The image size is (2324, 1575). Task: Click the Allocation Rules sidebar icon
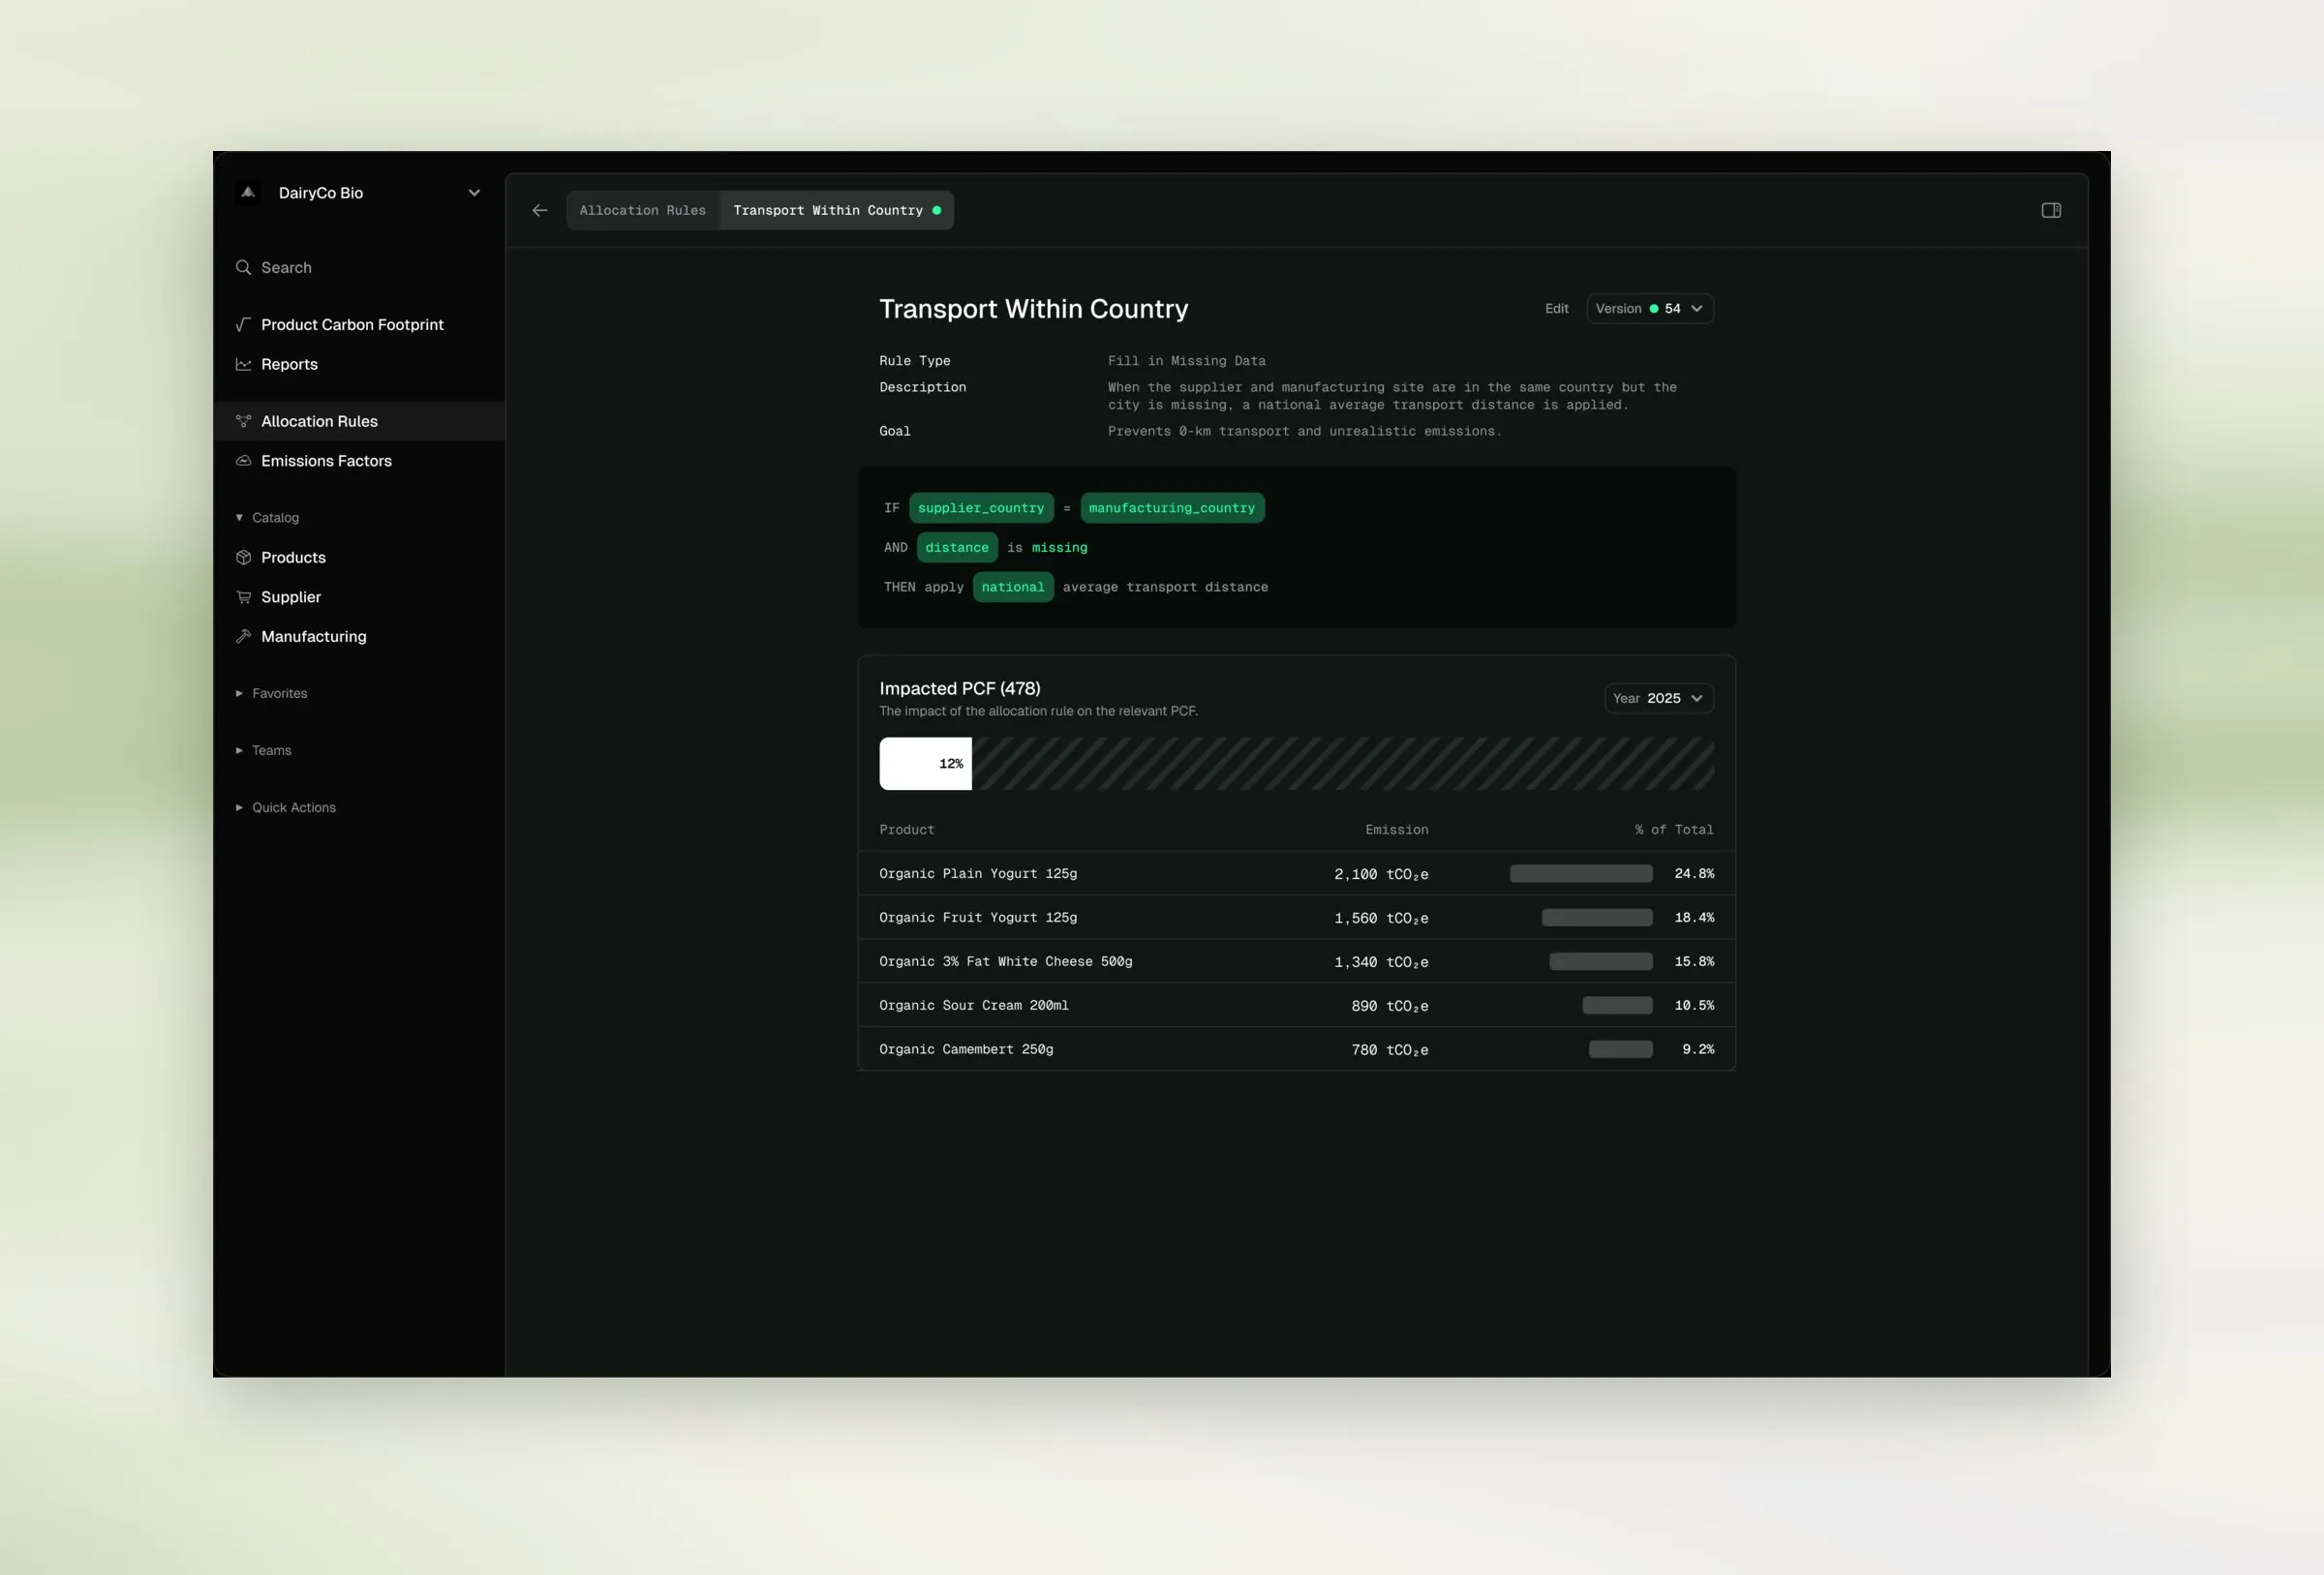pyautogui.click(x=243, y=421)
